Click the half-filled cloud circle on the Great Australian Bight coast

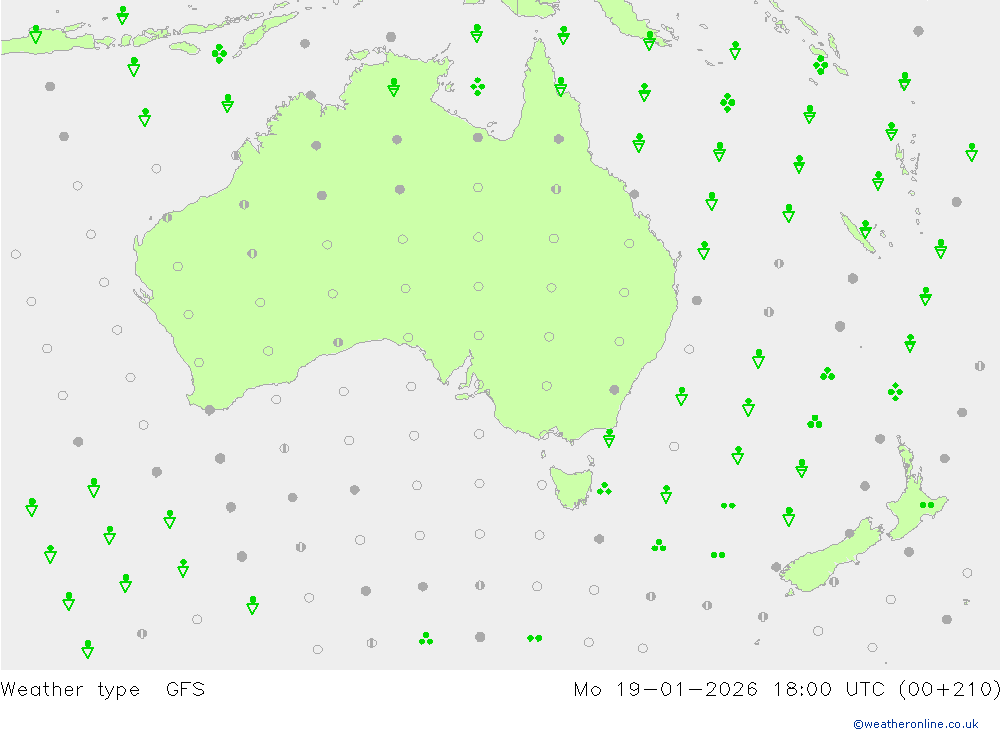click(x=338, y=343)
